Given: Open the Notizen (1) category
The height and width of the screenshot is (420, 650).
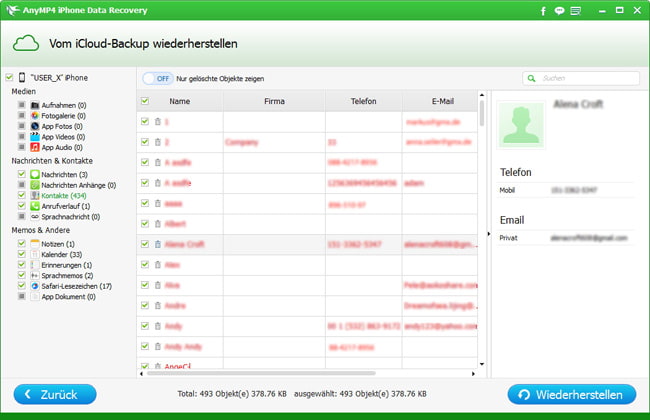Looking at the screenshot, I should click(58, 244).
